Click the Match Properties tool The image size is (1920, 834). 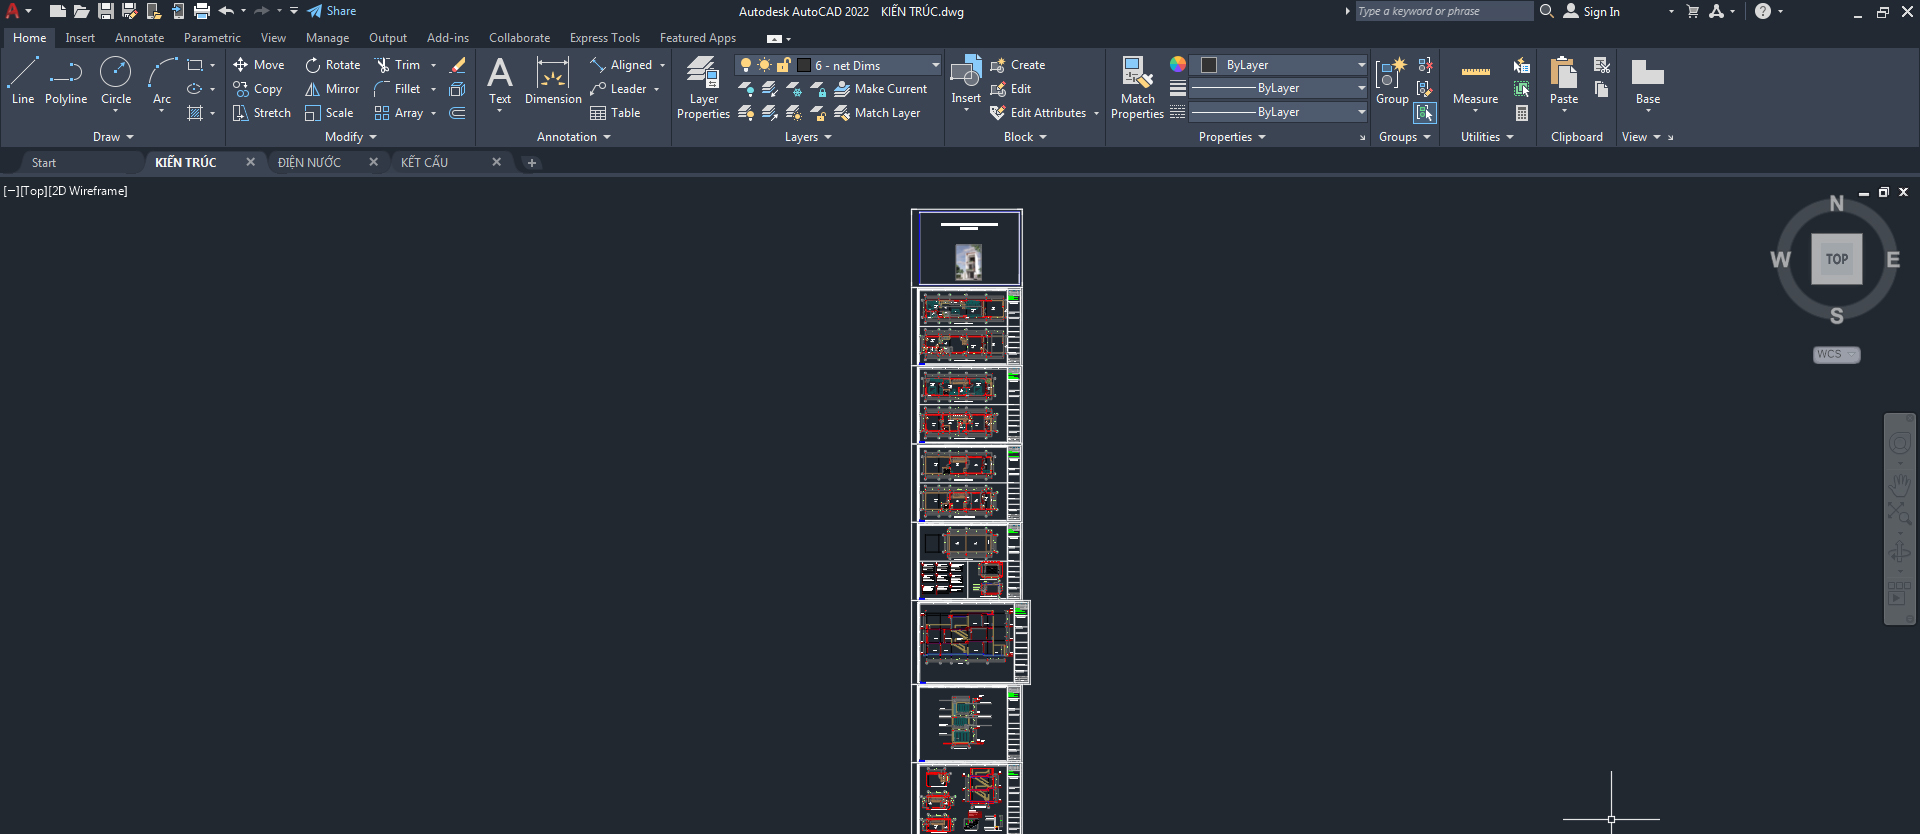click(x=1137, y=87)
